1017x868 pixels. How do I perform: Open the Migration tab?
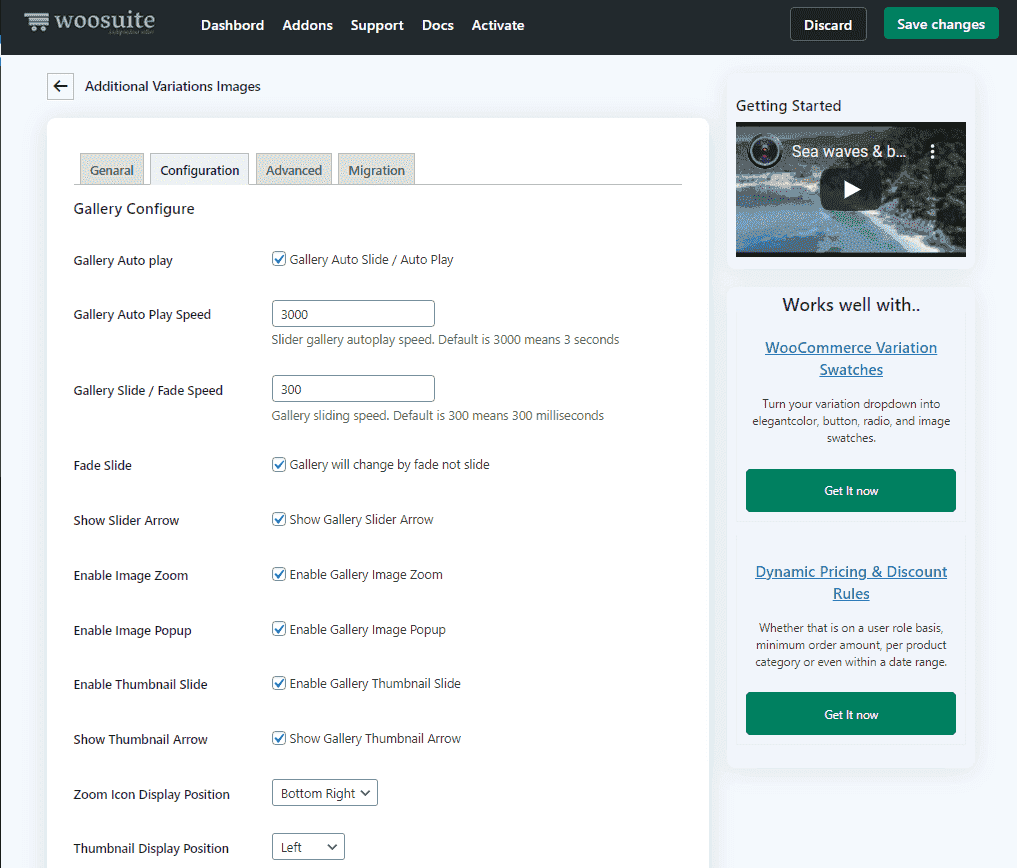(x=376, y=170)
